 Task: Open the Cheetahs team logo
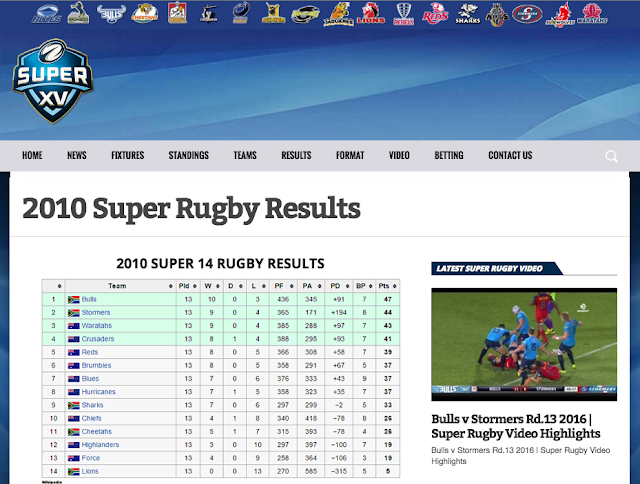pos(144,13)
